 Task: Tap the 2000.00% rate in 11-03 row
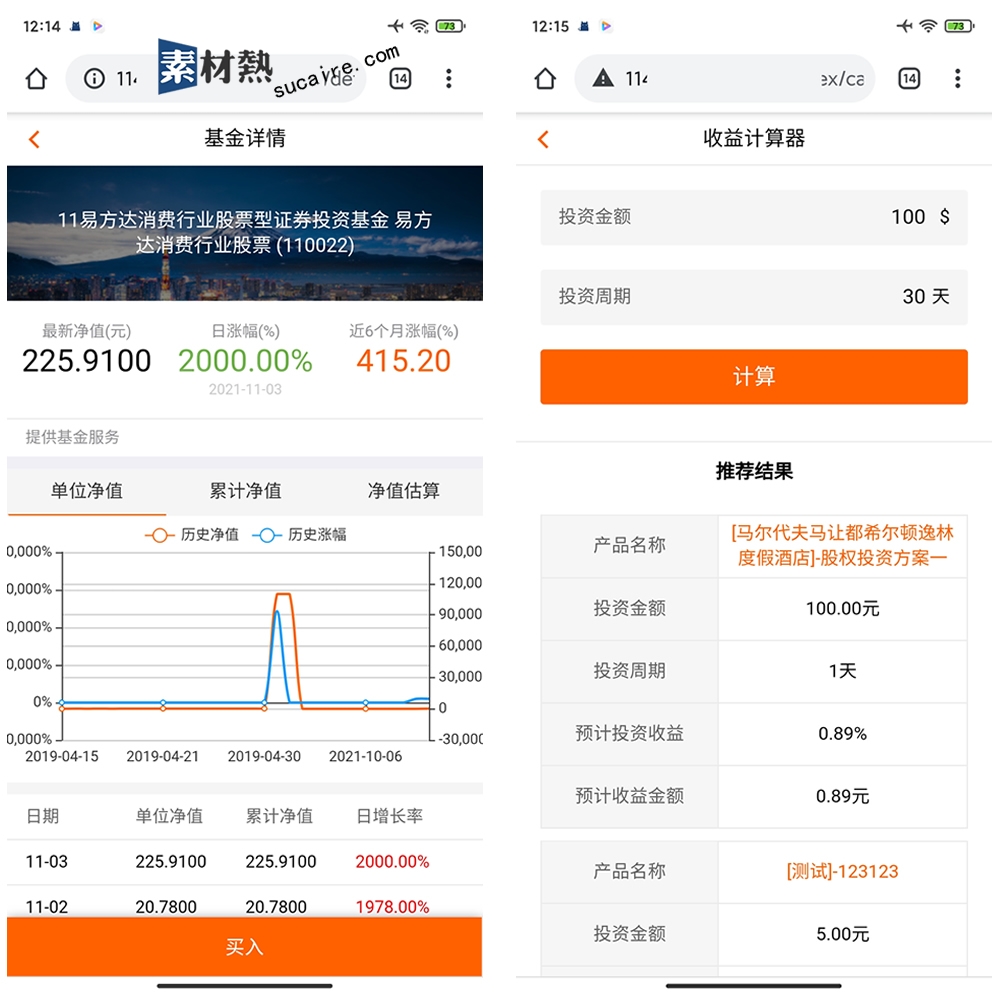click(x=392, y=862)
